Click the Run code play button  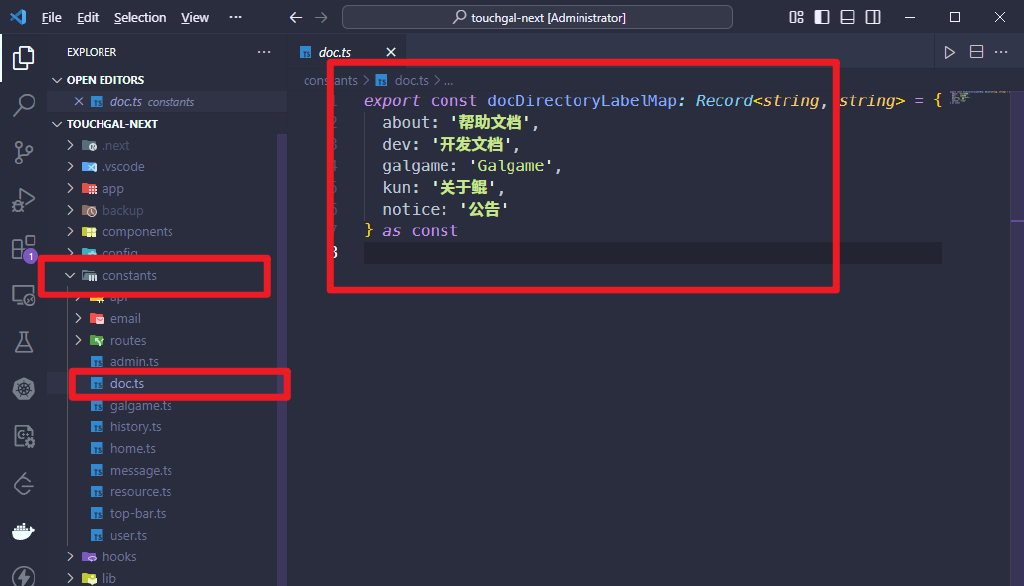(x=949, y=52)
